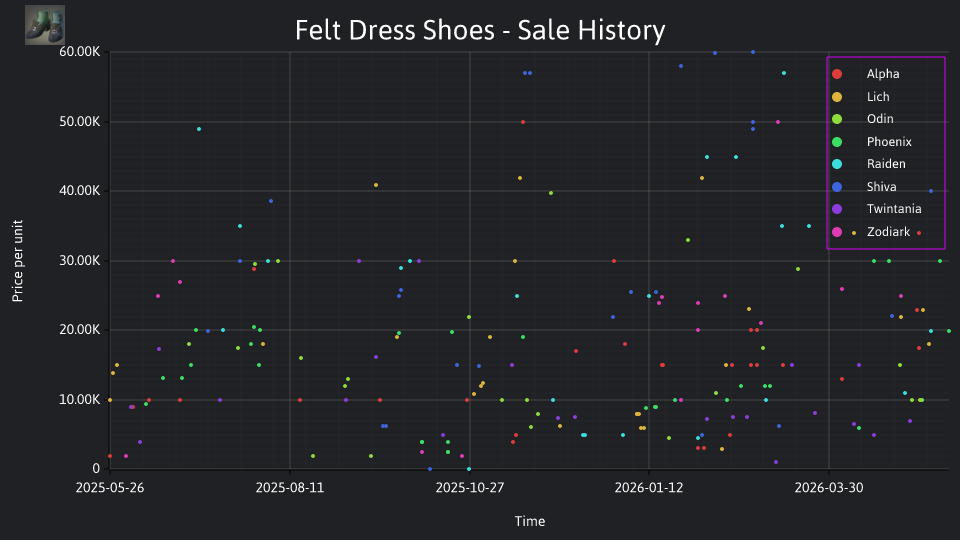The image size is (960, 540).
Task: Click the Felt Dress Shoes item icon
Action: pyautogui.click(x=45, y=25)
